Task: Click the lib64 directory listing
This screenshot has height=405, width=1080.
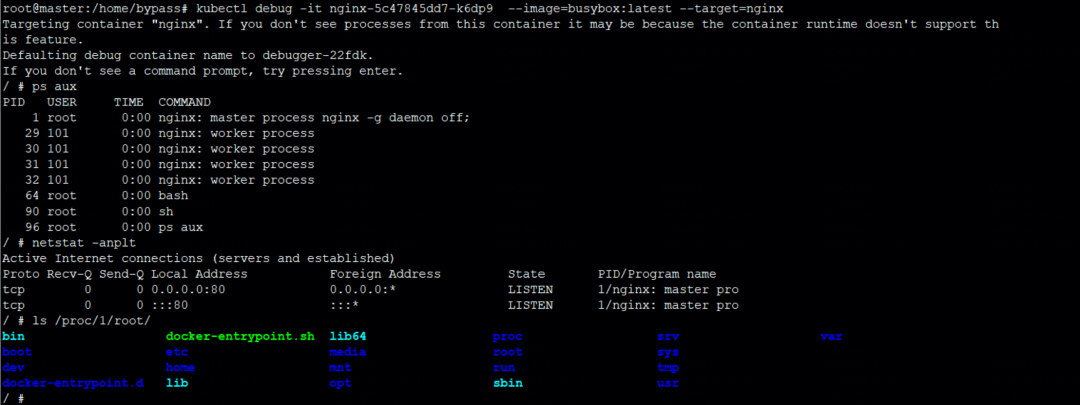Action: pos(348,337)
